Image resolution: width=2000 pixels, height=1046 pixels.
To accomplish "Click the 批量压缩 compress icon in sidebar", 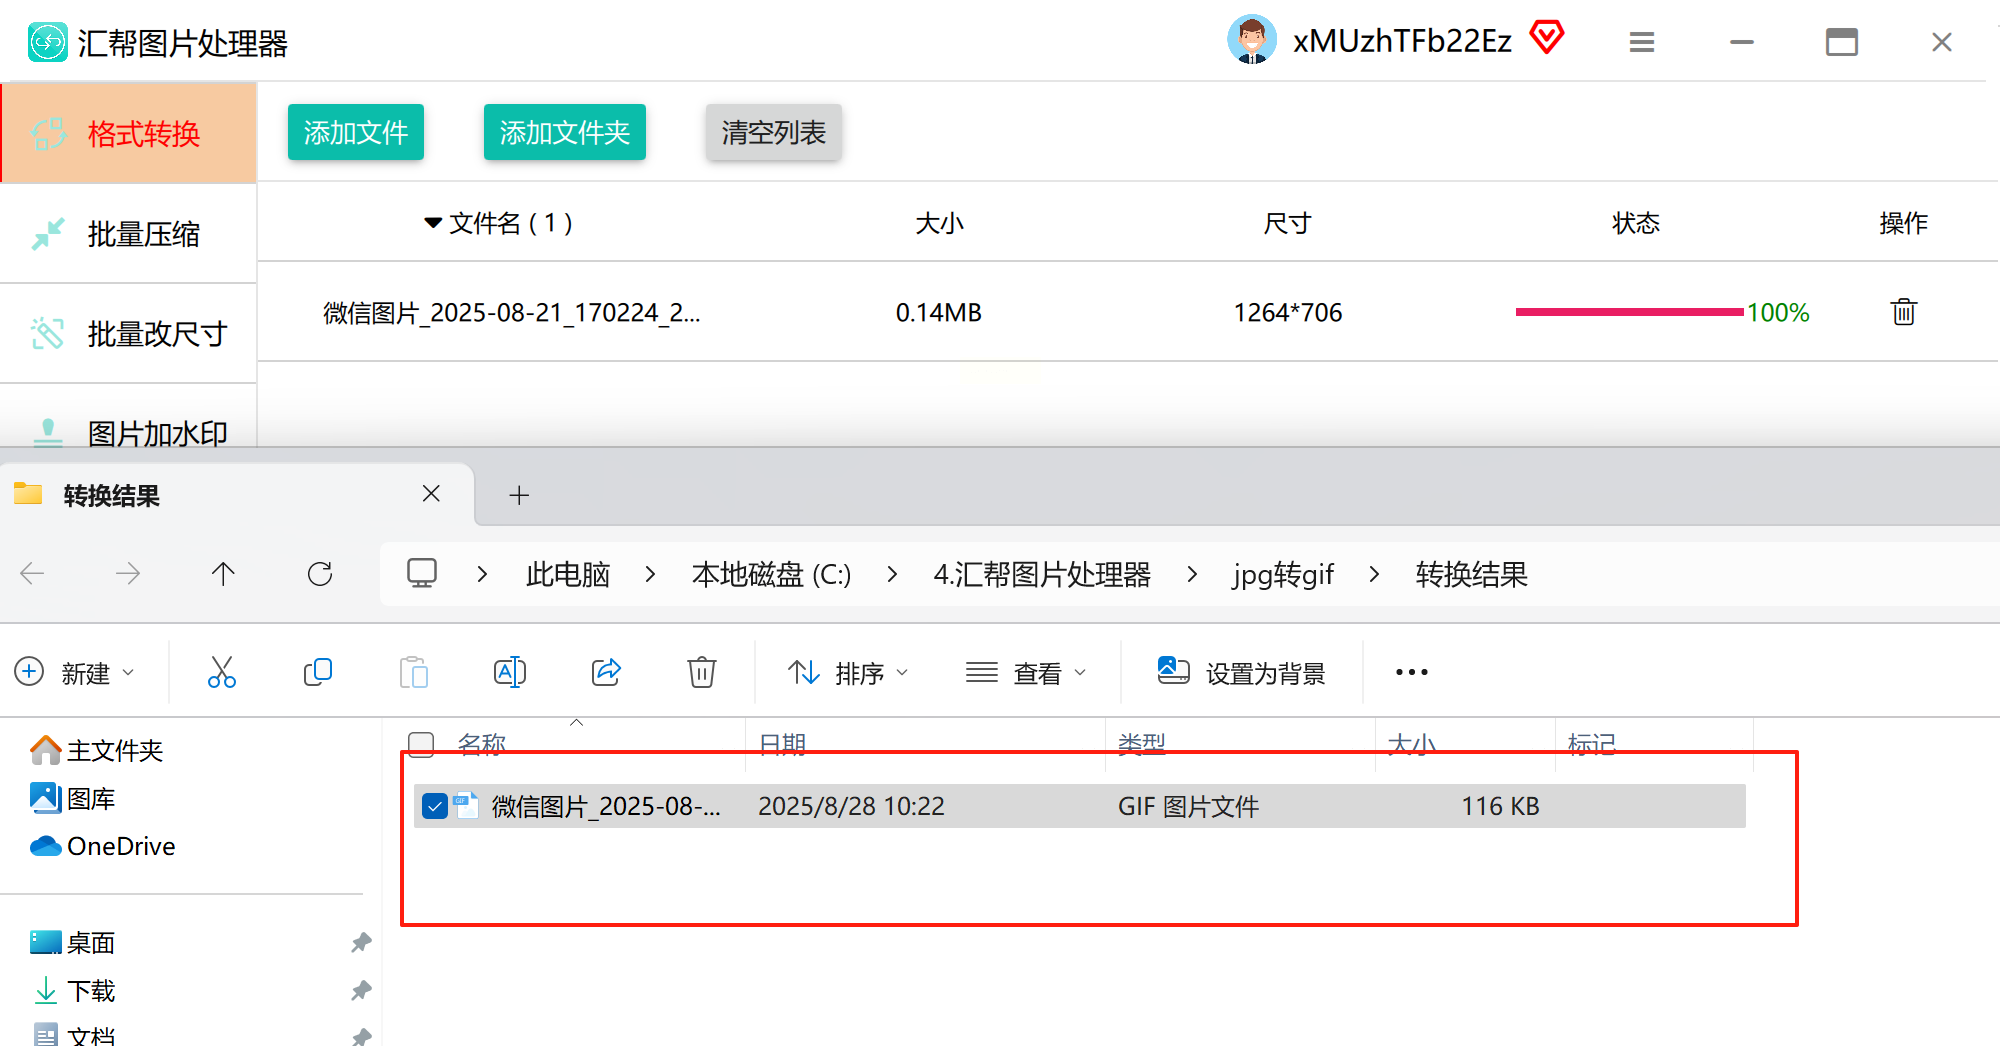I will pos(47,234).
